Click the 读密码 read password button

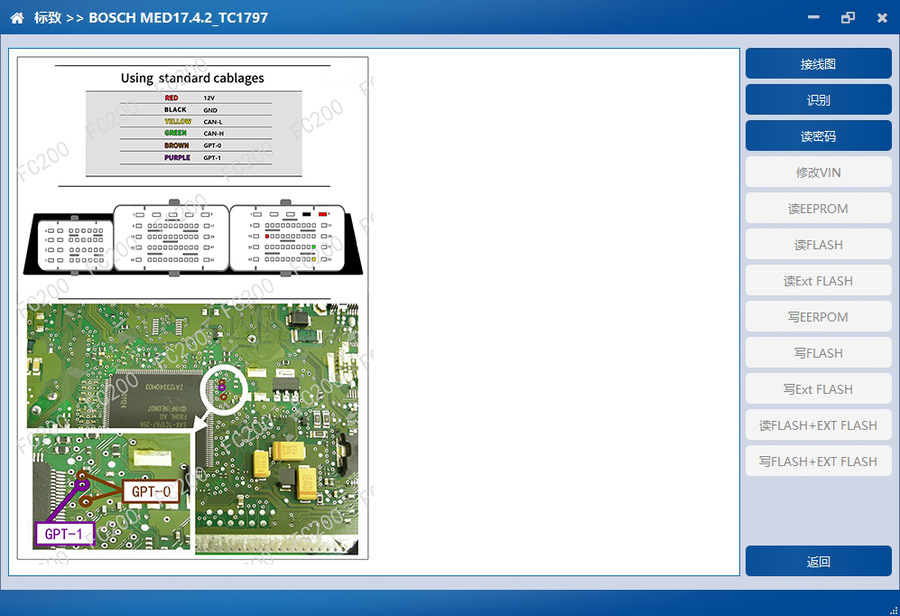(818, 136)
